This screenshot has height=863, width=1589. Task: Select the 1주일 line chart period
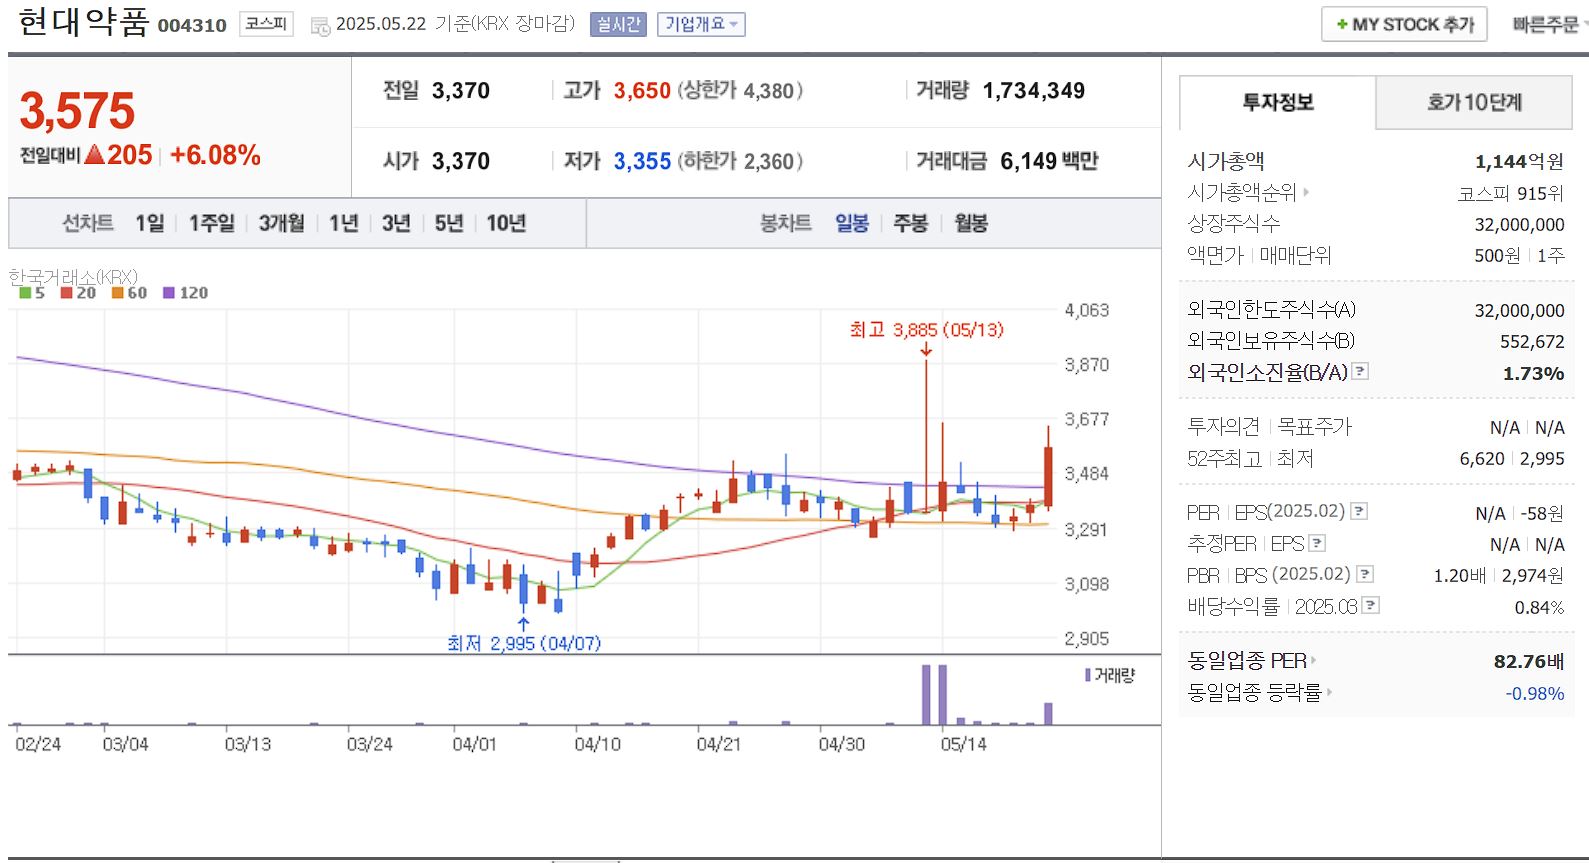212,223
